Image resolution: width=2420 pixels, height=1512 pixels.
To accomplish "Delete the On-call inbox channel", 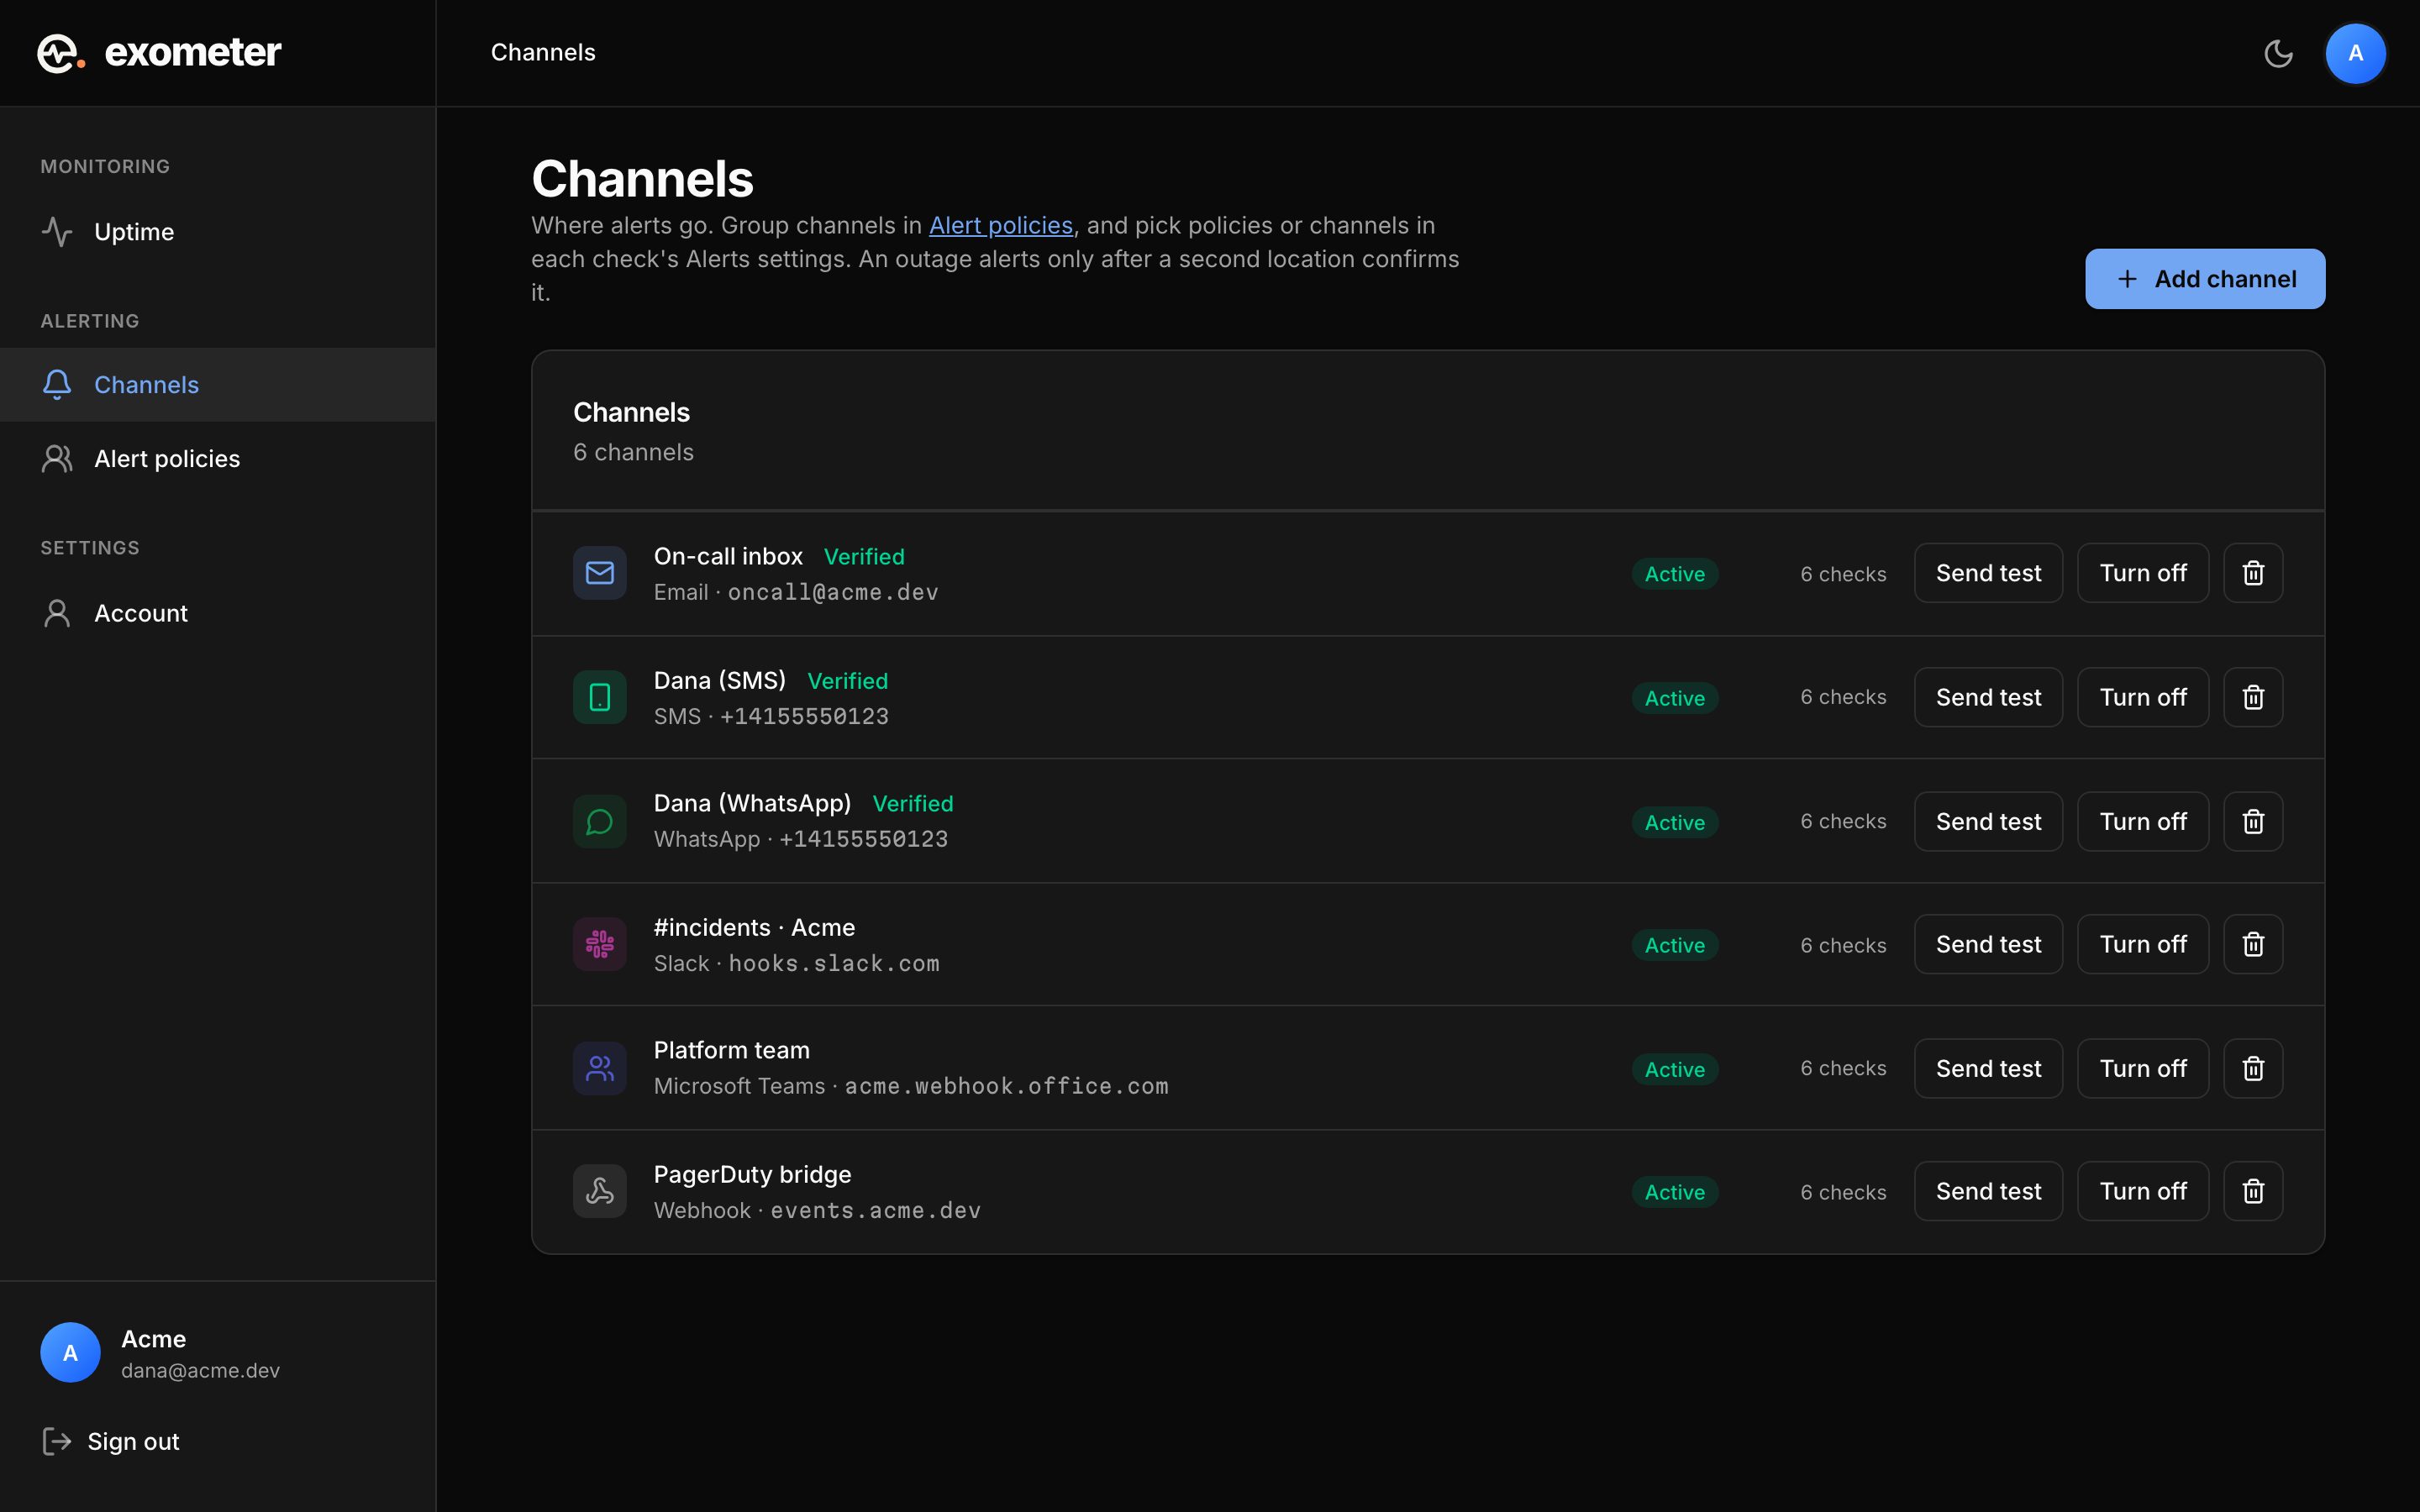I will coord(2253,573).
